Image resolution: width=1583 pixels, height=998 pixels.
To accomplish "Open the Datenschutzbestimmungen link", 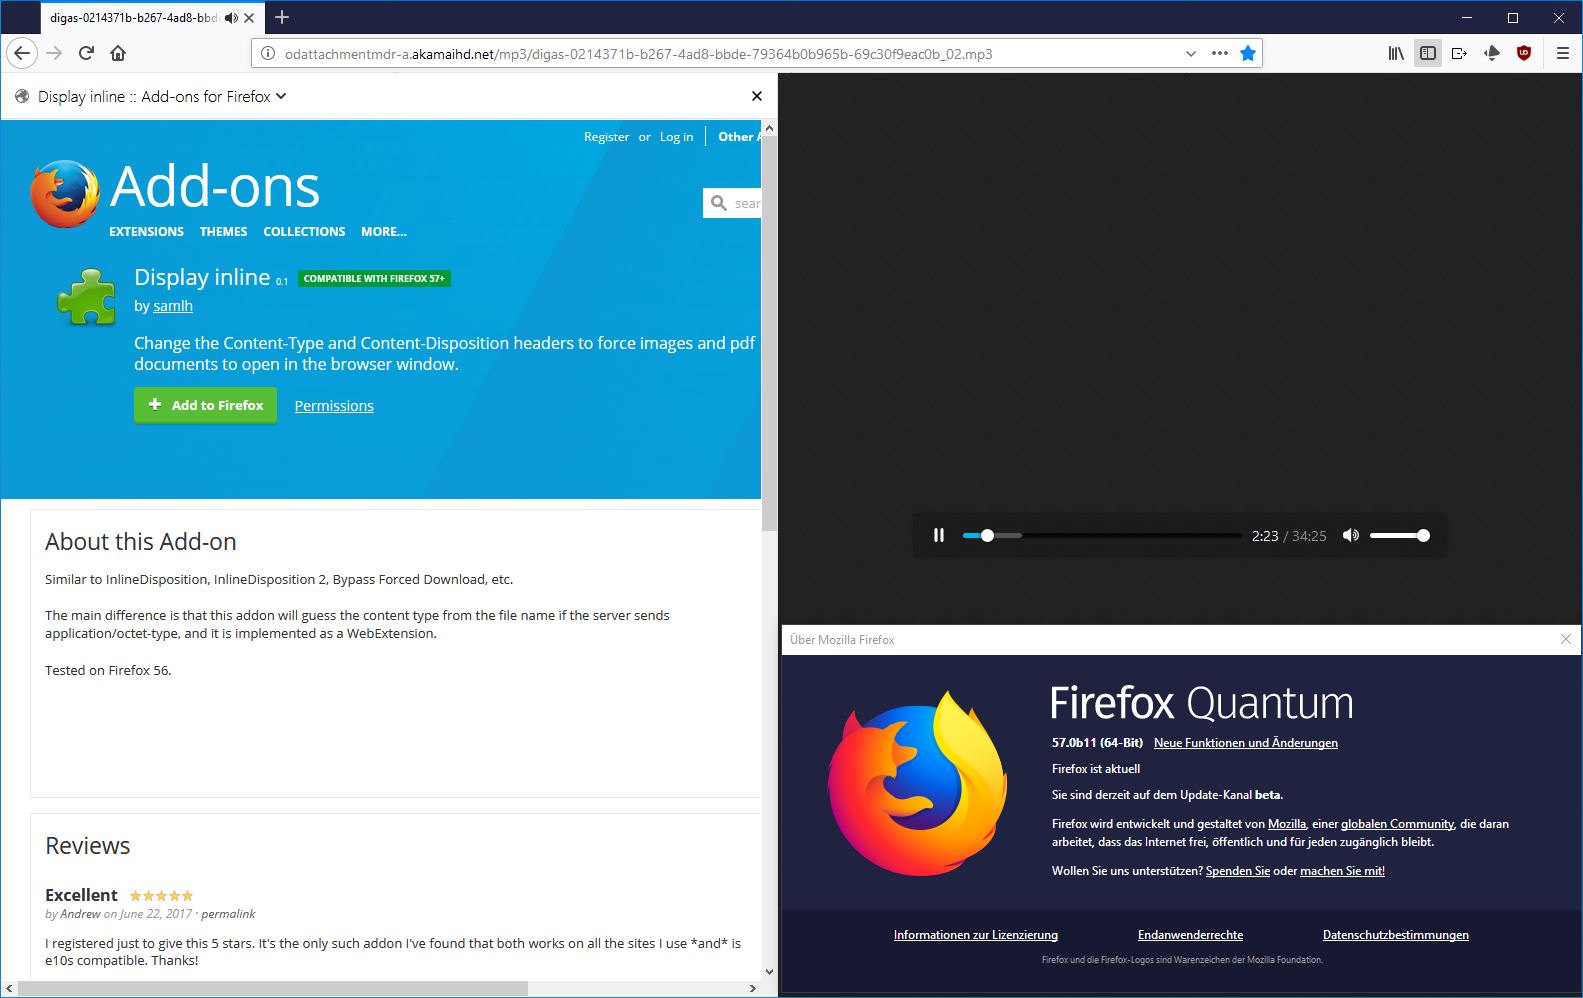I will pos(1395,935).
